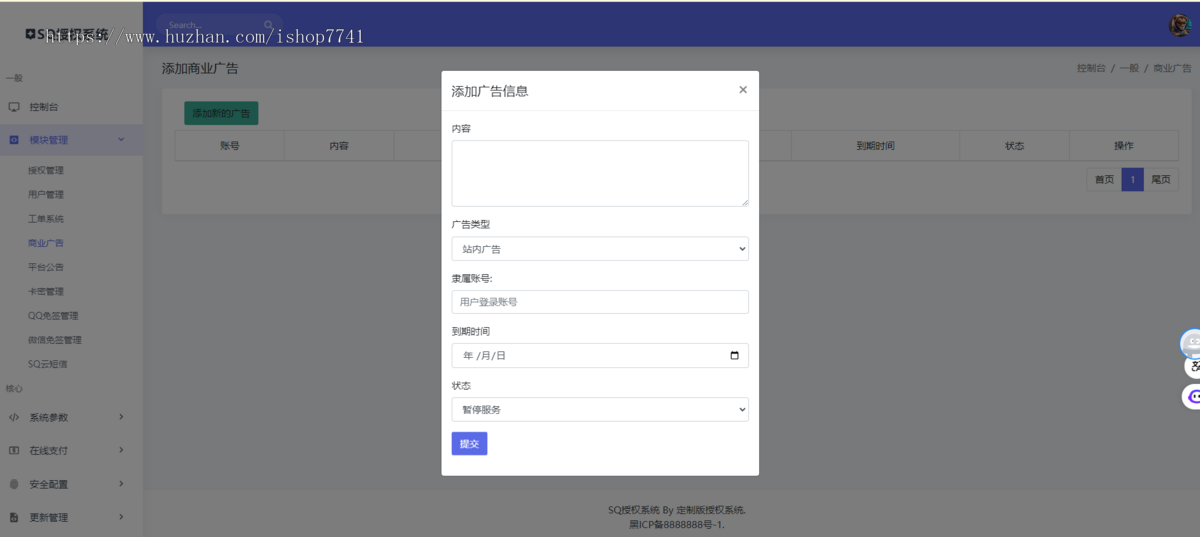Open QQ免签管理 submenu item
Screen dimensions: 1200x537
pyautogui.click(x=53, y=316)
